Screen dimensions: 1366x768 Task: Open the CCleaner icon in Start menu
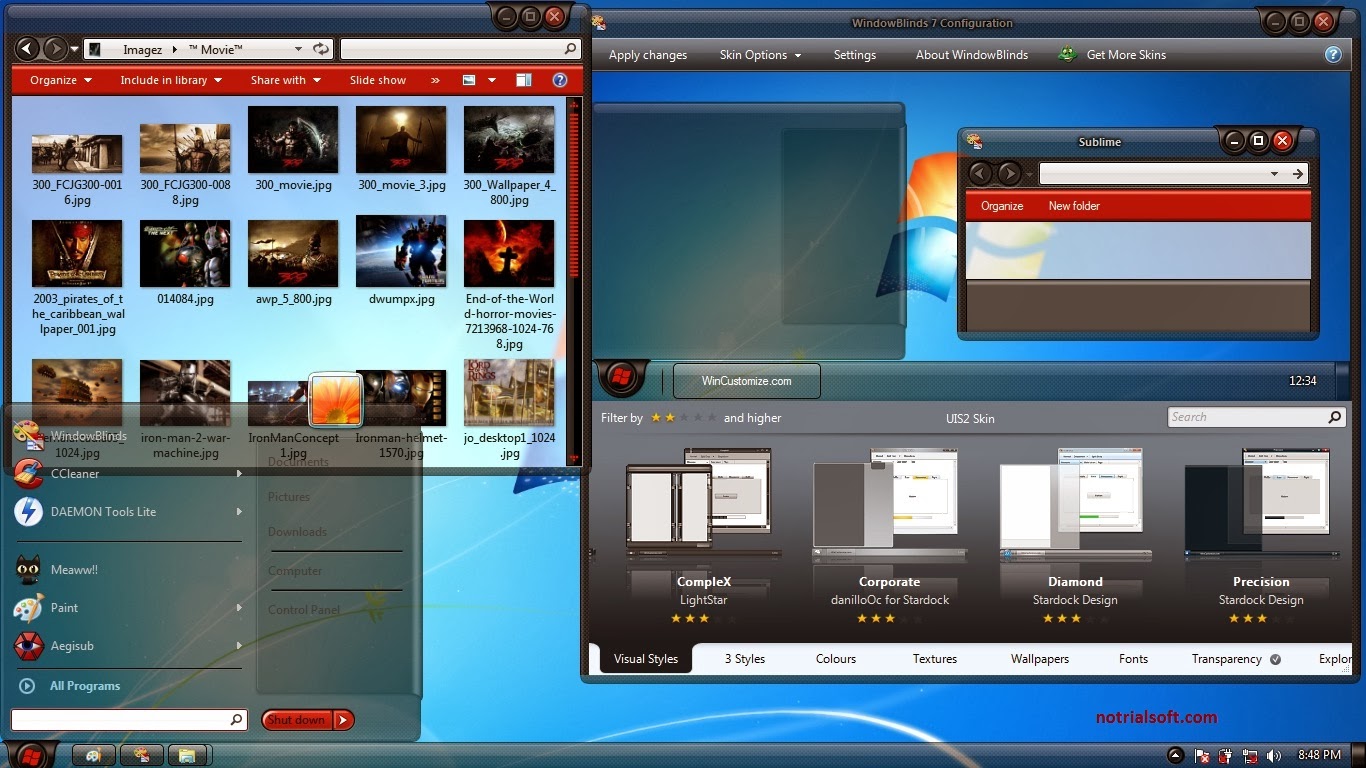[x=28, y=473]
